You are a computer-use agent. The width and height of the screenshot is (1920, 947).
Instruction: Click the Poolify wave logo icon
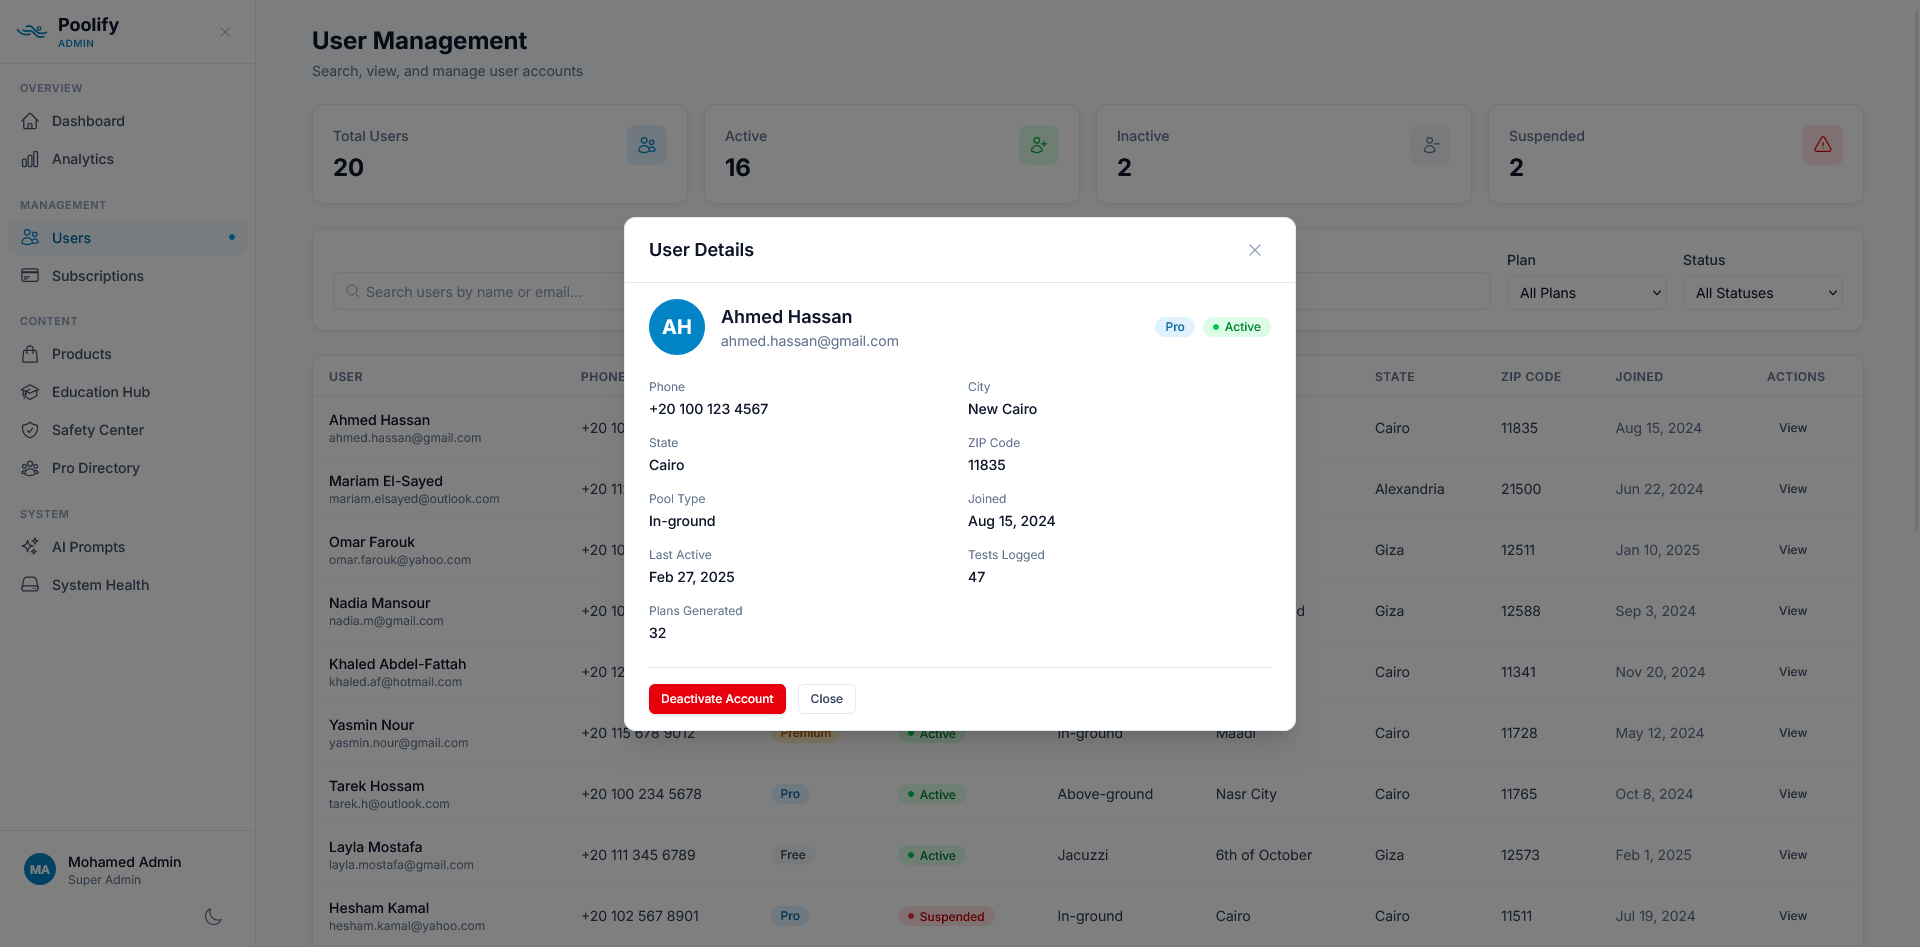pyautogui.click(x=32, y=31)
